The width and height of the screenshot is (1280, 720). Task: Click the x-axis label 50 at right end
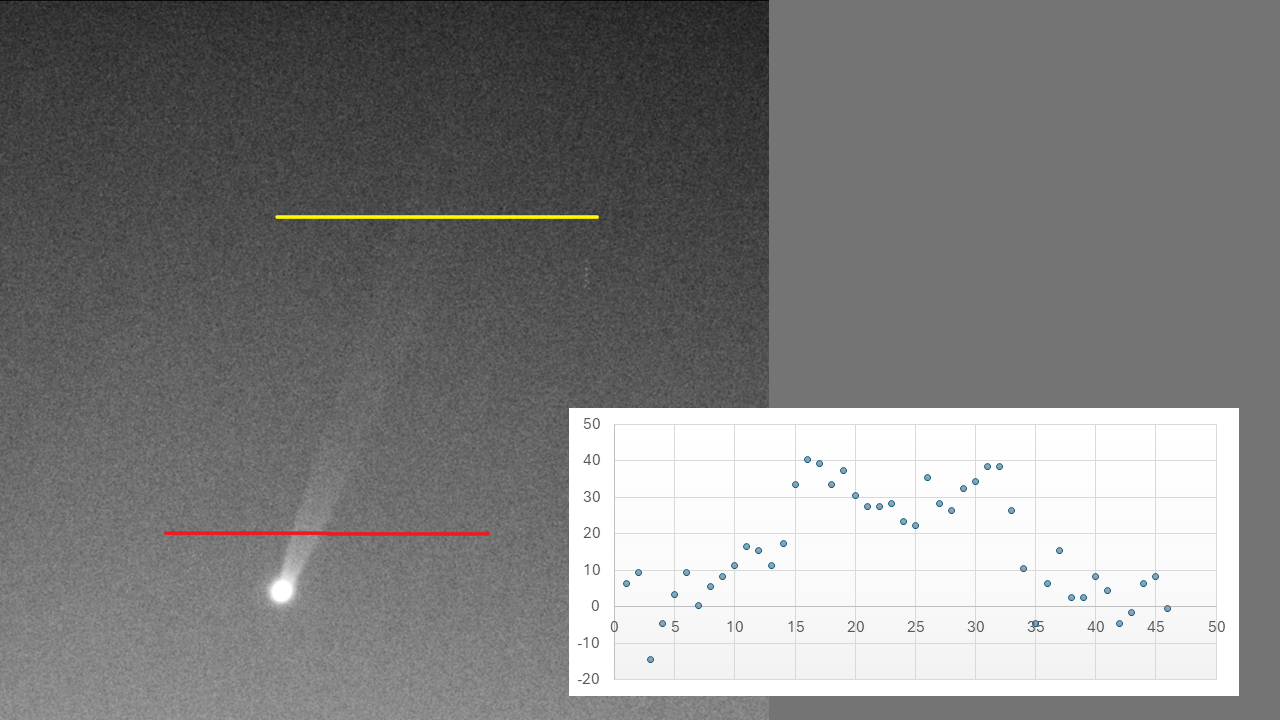pos(1216,627)
